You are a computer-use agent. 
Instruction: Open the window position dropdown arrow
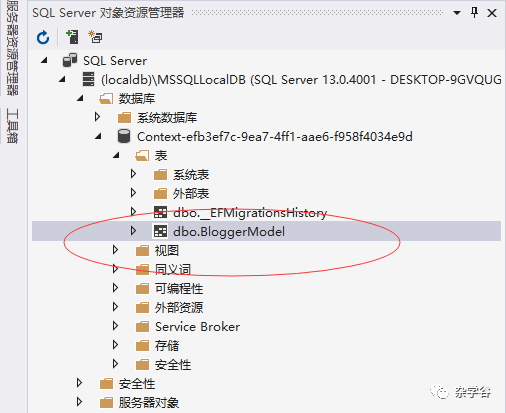457,13
